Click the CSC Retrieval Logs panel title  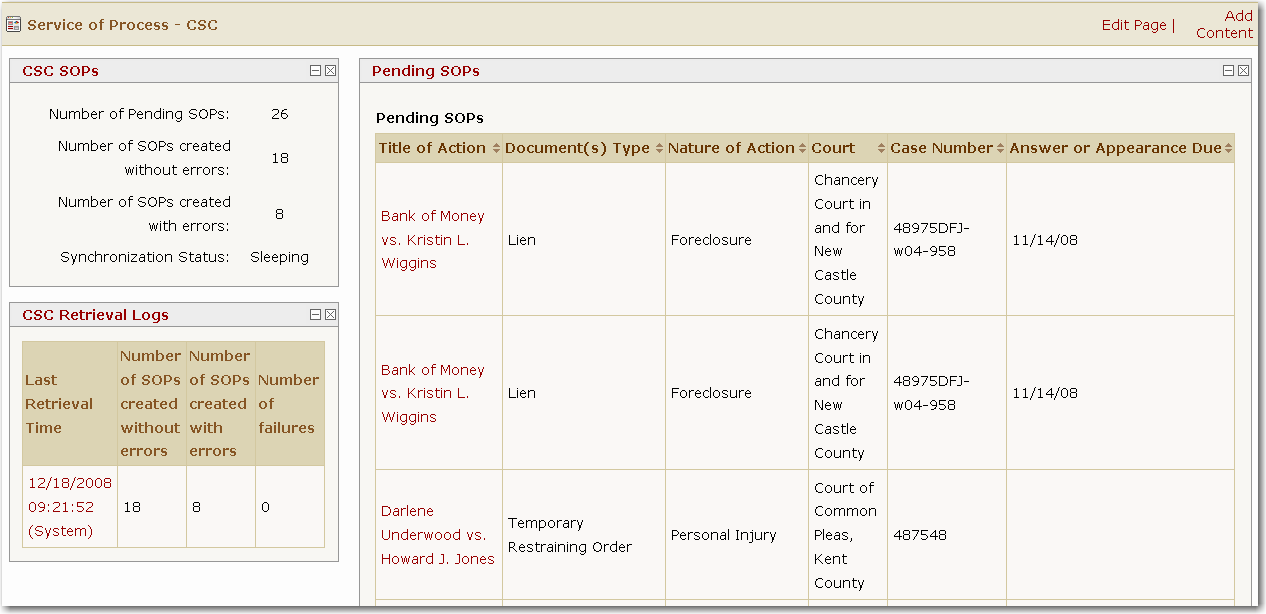point(95,315)
